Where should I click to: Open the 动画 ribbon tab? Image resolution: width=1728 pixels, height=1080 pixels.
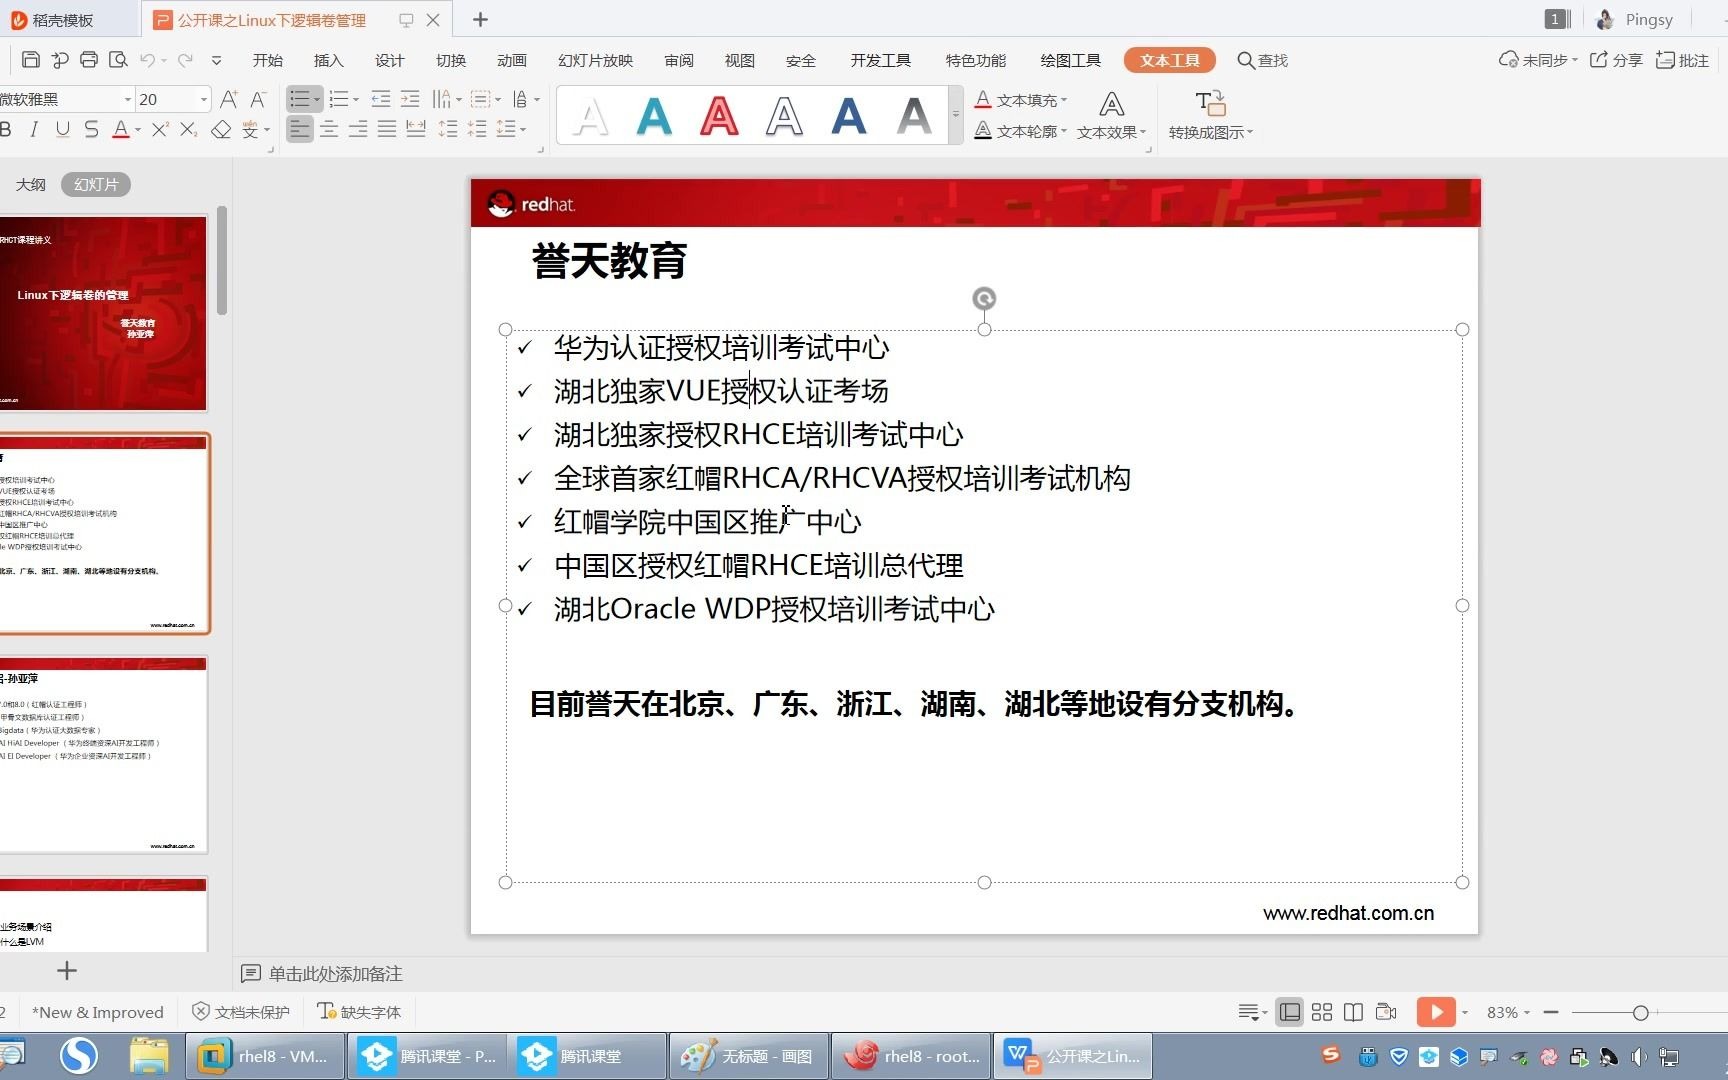tap(511, 60)
